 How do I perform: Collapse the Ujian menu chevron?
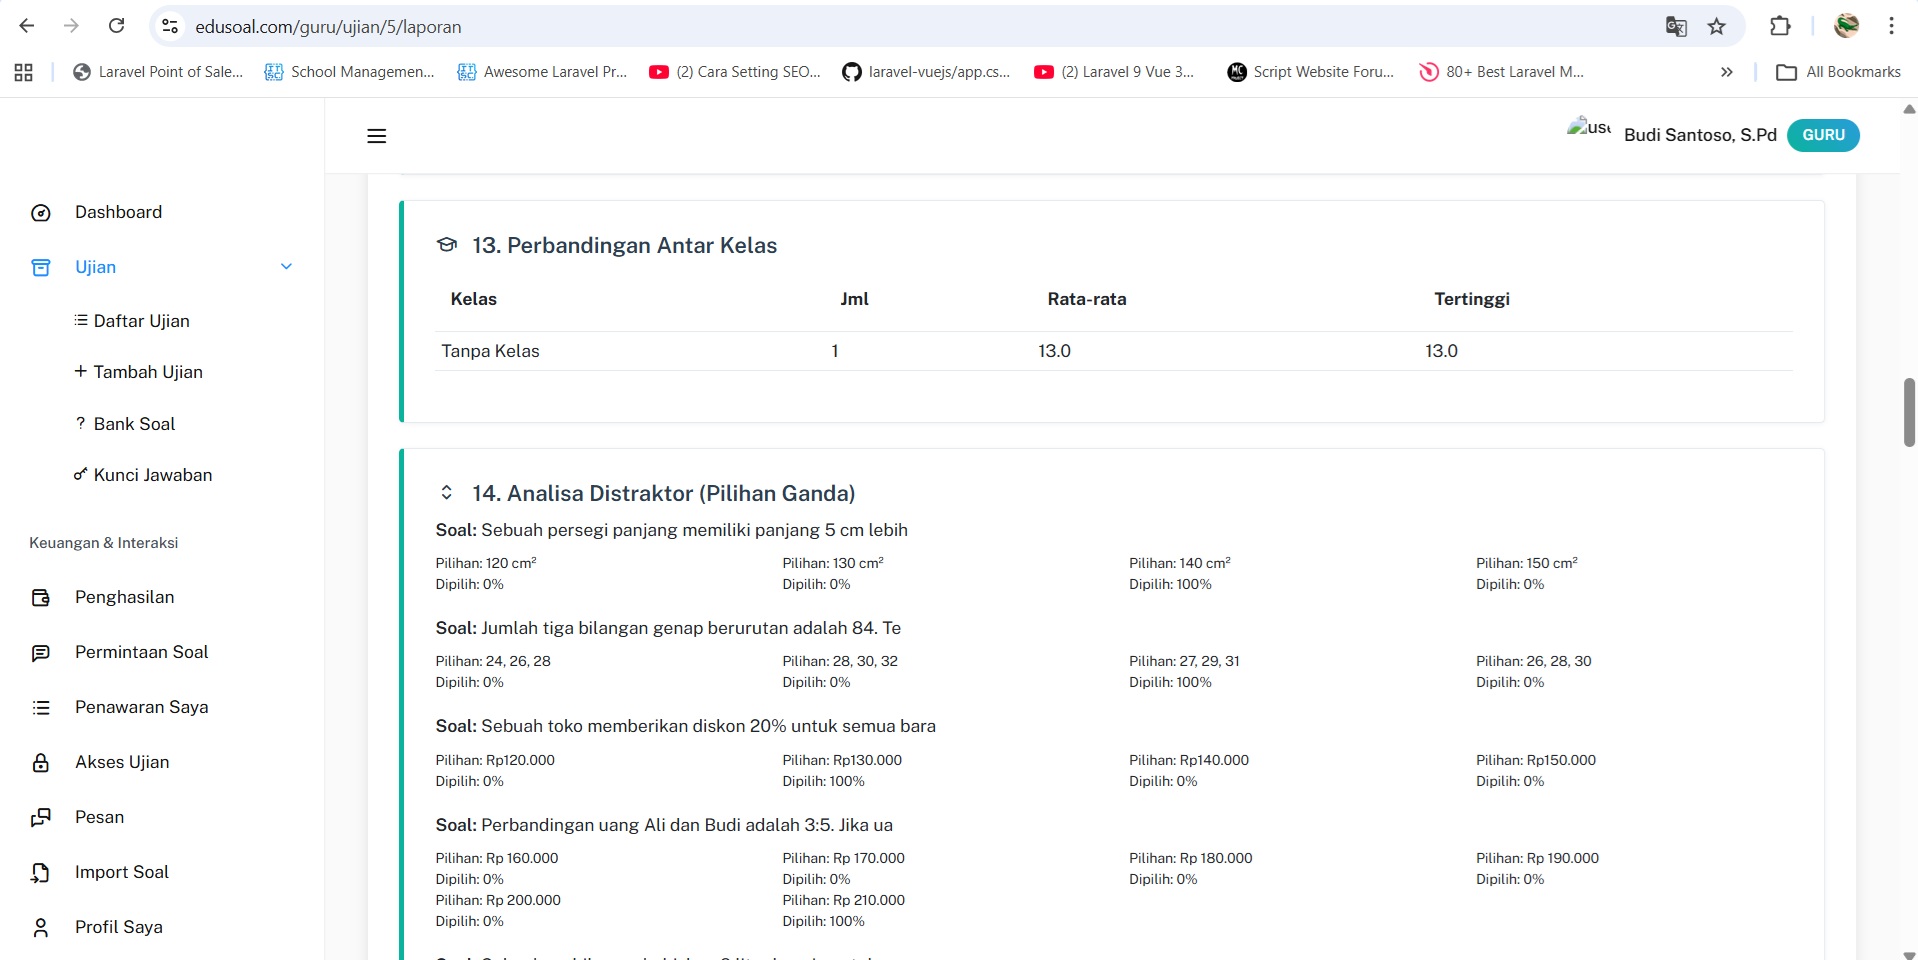click(286, 267)
